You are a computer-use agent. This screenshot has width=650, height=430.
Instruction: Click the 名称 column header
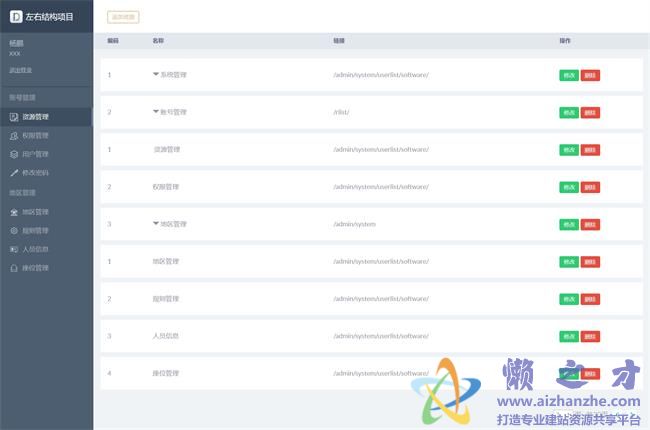[158, 41]
